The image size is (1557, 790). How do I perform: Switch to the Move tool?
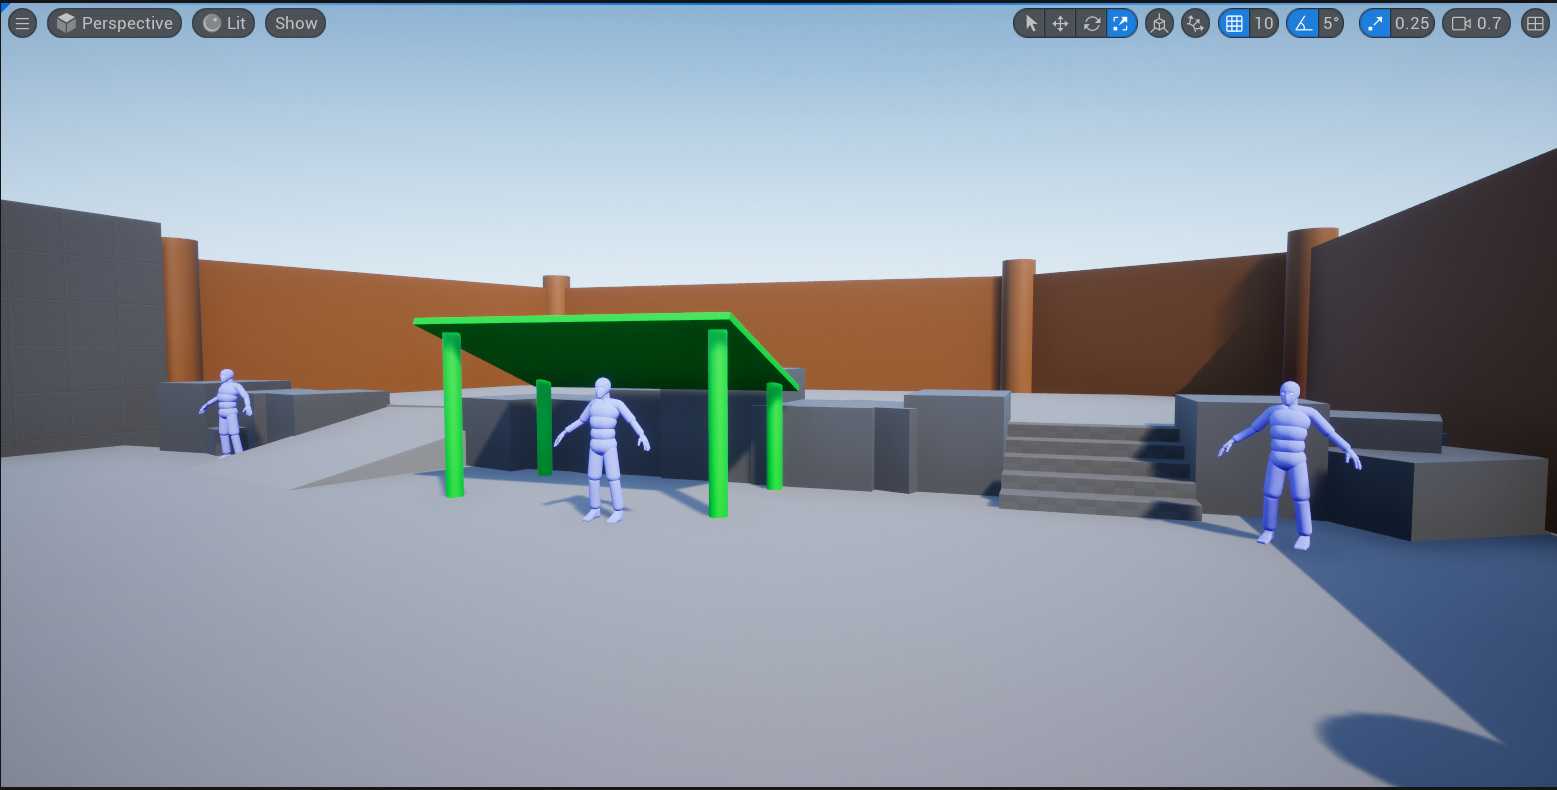click(x=1061, y=22)
